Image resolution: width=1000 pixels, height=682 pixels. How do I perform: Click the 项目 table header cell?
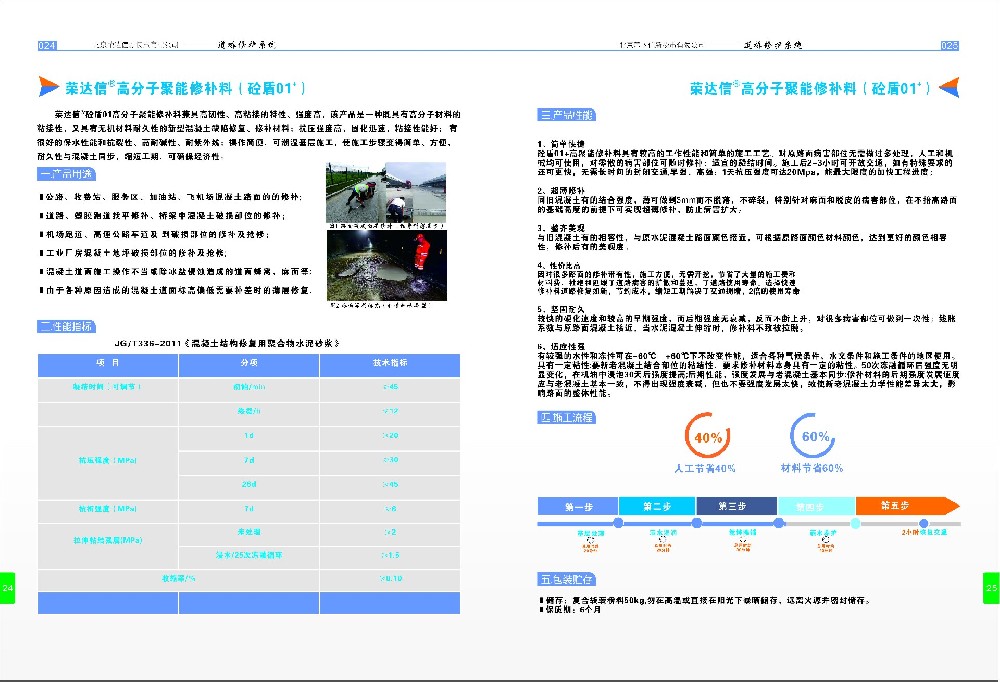coord(108,364)
